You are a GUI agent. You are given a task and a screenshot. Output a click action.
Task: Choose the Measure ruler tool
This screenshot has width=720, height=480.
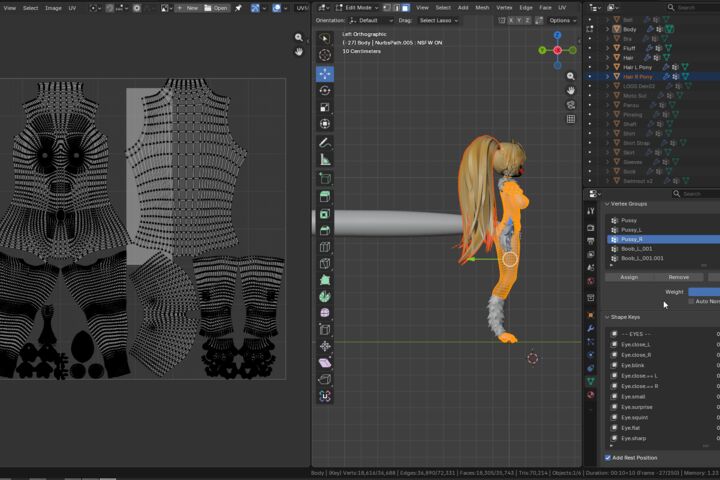point(325,160)
